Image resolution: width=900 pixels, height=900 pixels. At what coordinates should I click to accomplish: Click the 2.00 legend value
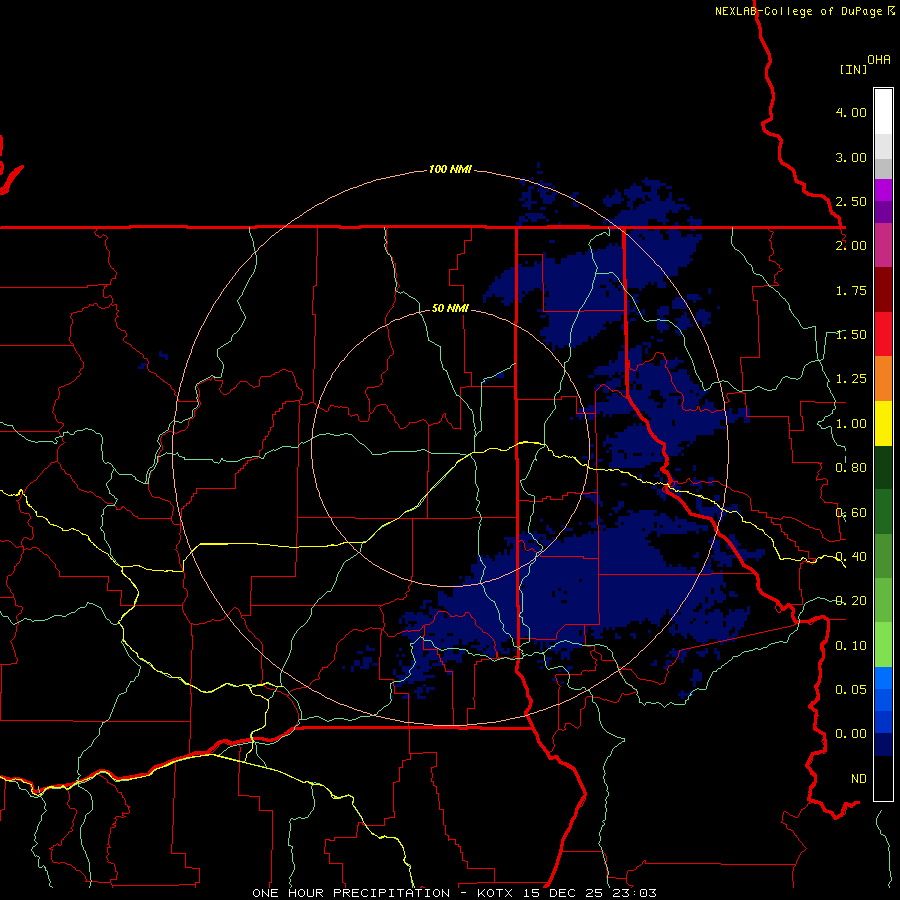pyautogui.click(x=851, y=246)
